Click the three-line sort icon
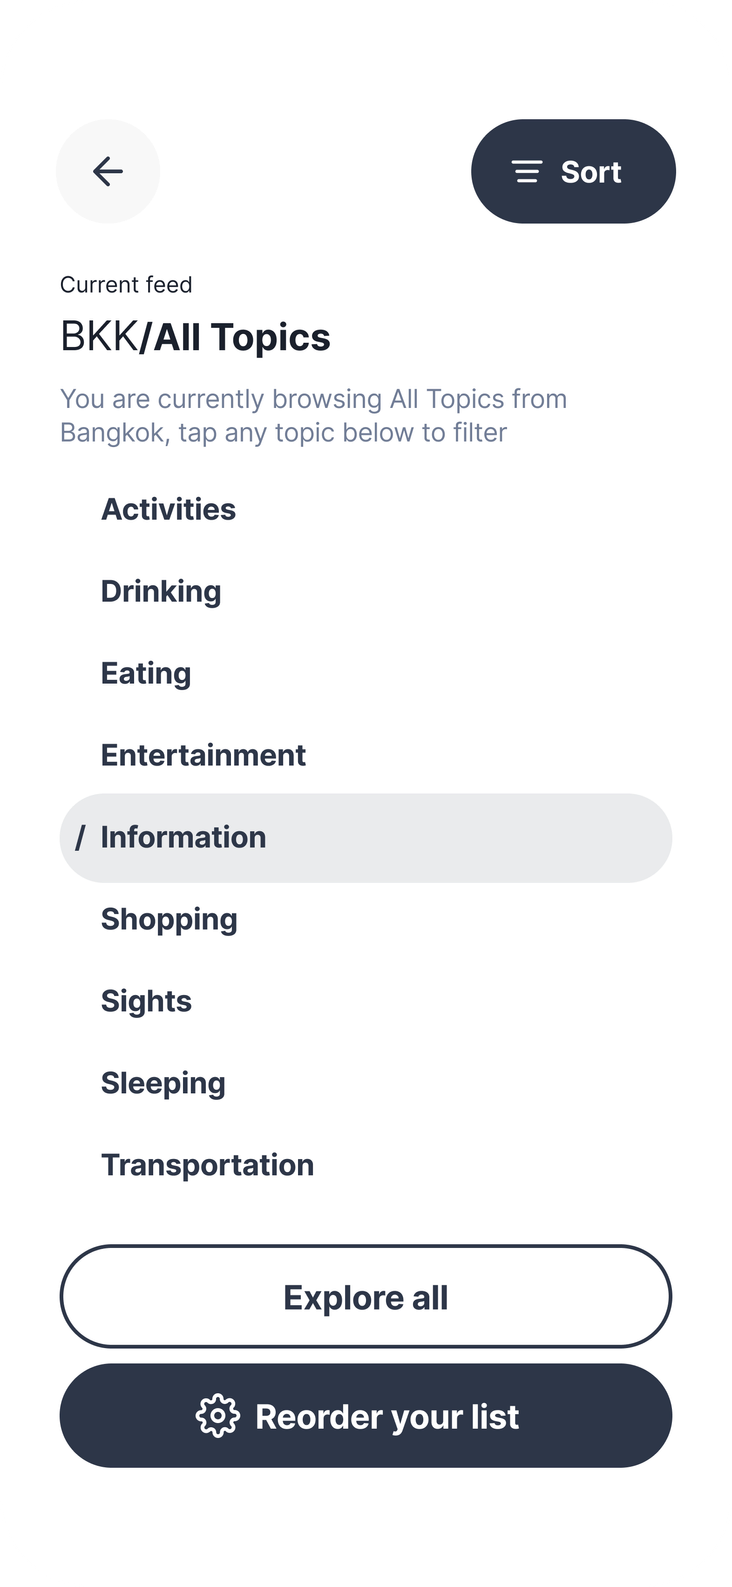This screenshot has width=732, height=1587. tap(527, 172)
